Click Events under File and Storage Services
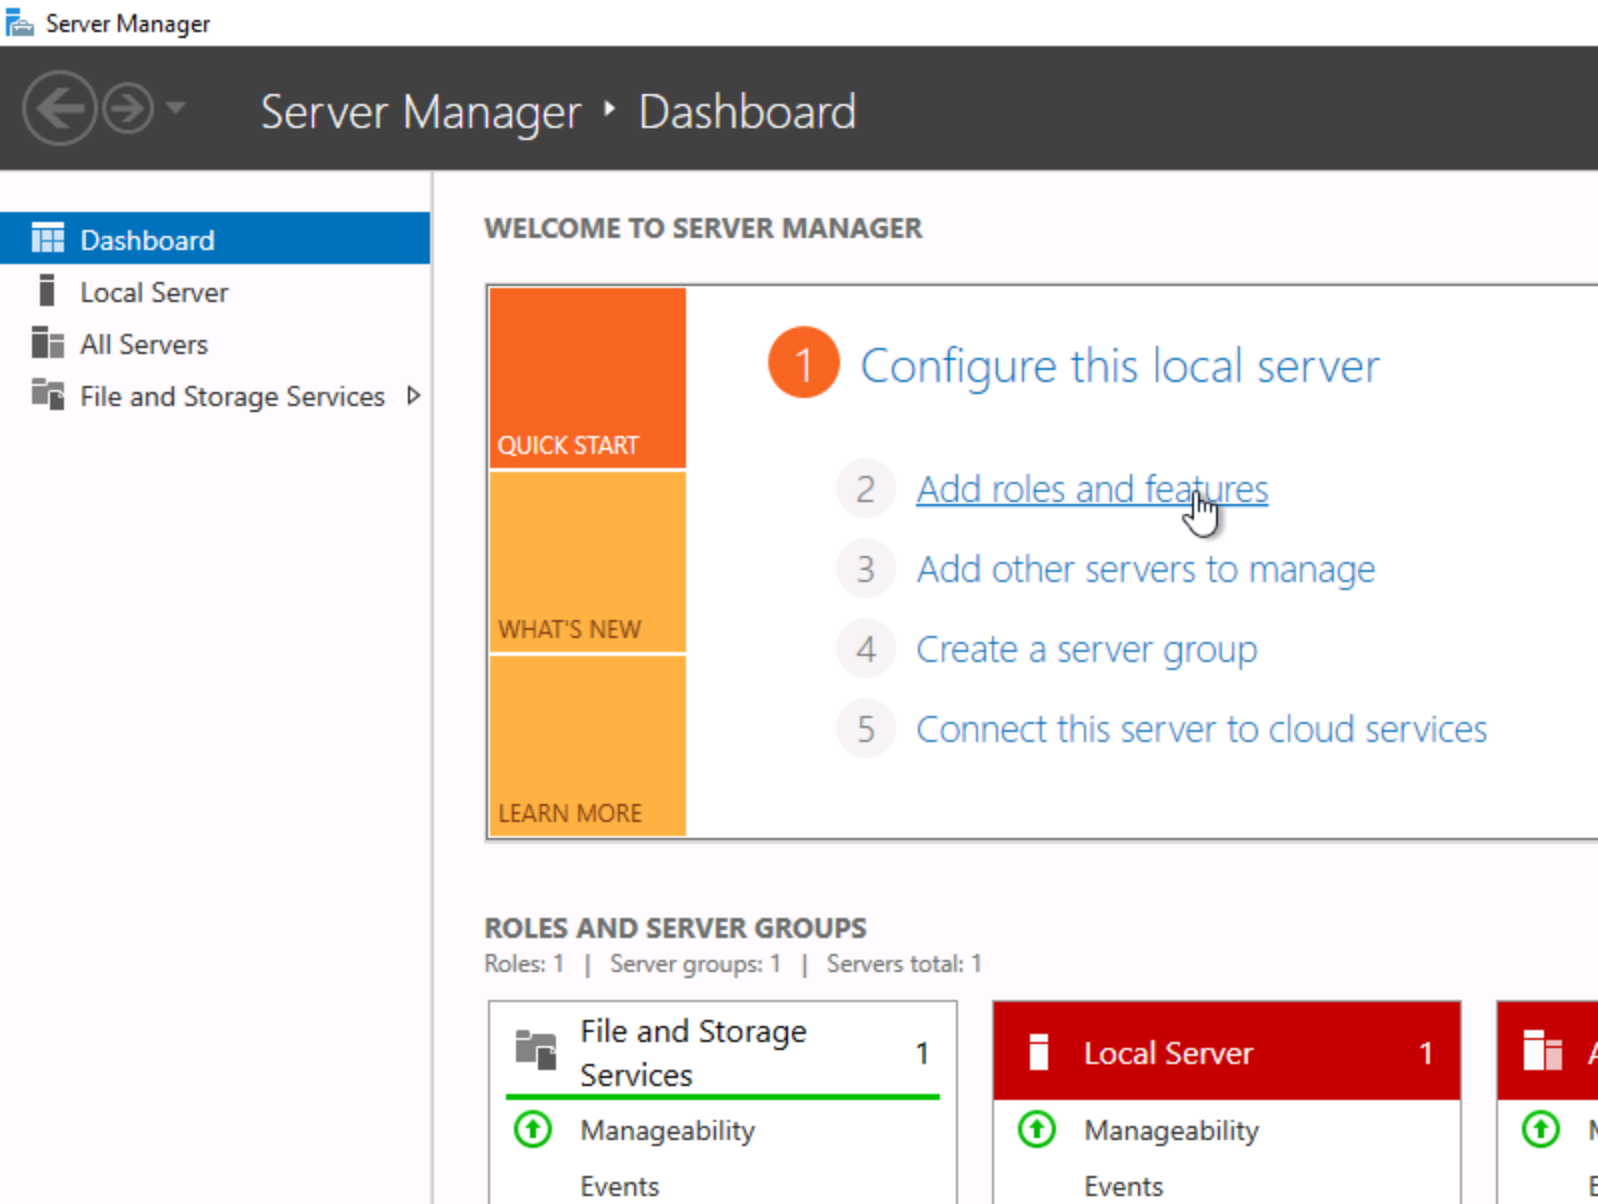The image size is (1598, 1204). click(619, 1186)
